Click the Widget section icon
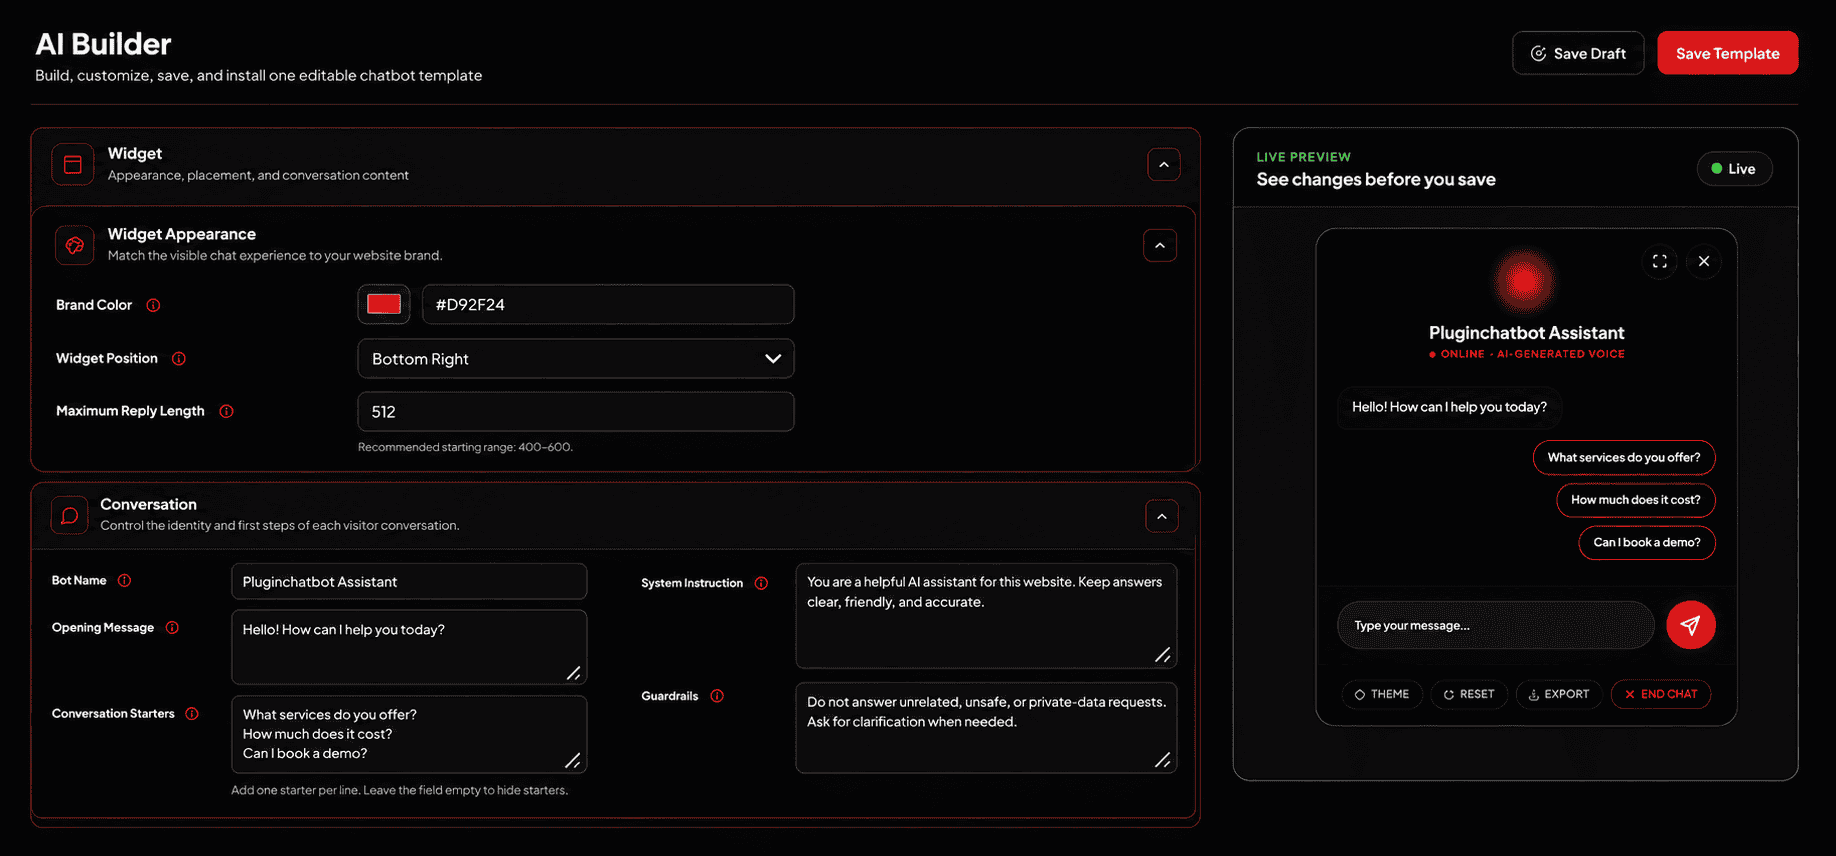The height and width of the screenshot is (856, 1836). click(x=73, y=164)
